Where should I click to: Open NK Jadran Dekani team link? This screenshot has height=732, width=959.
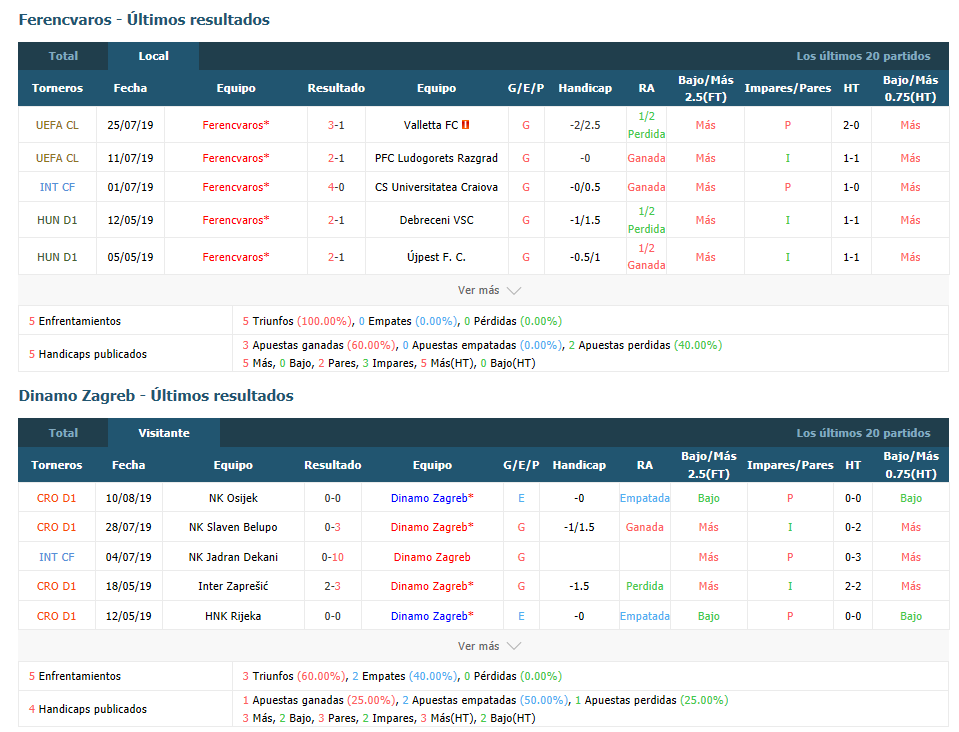click(233, 557)
